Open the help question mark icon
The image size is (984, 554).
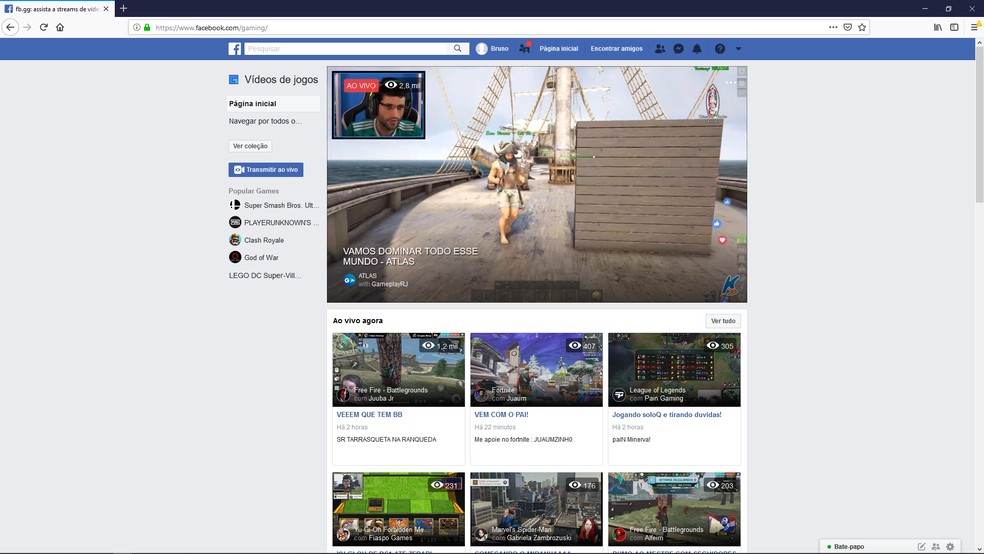[x=720, y=48]
